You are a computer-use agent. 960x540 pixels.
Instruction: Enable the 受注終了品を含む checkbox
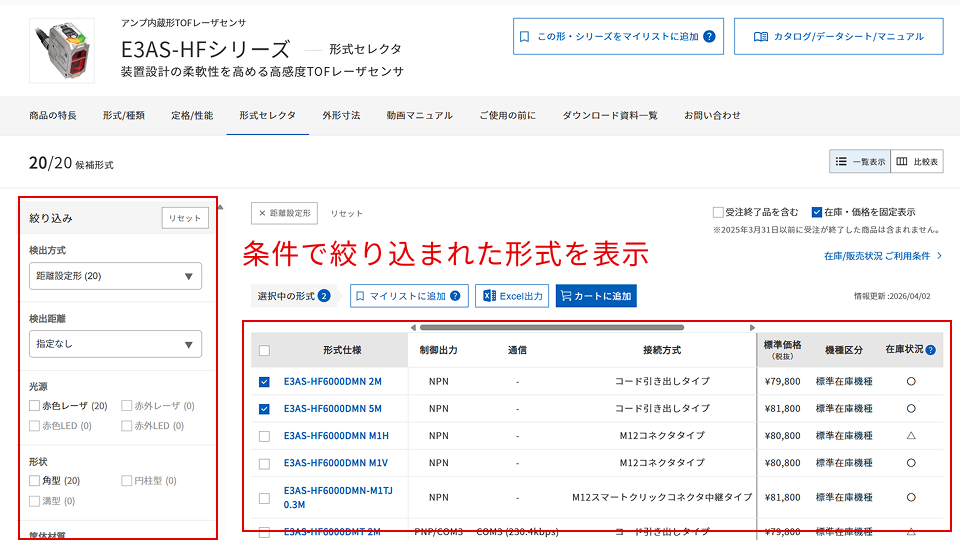tap(718, 212)
